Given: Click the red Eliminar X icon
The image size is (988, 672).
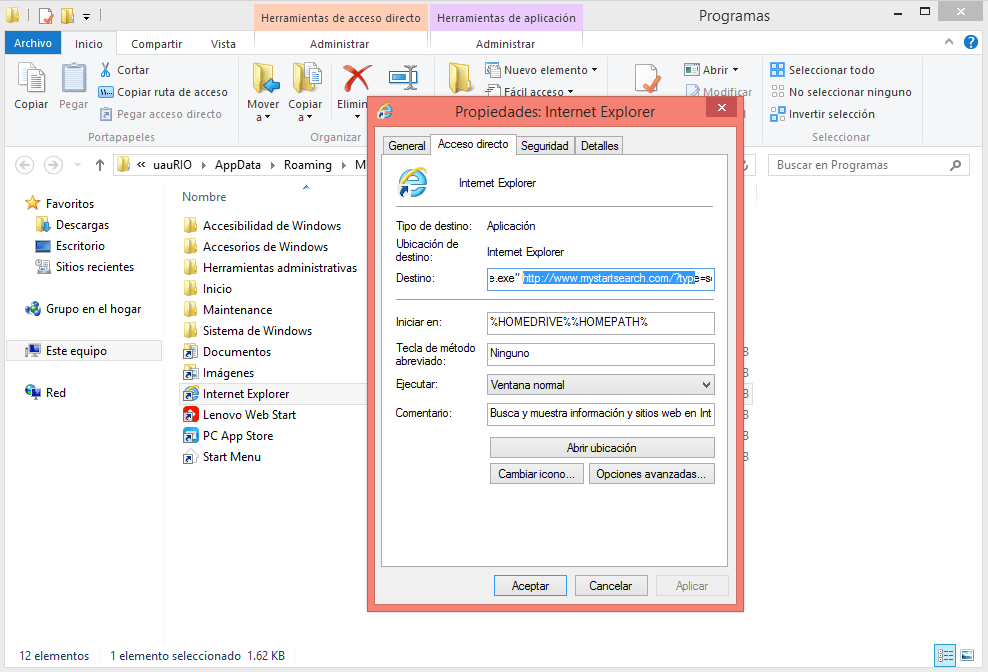Looking at the screenshot, I should click(x=356, y=79).
